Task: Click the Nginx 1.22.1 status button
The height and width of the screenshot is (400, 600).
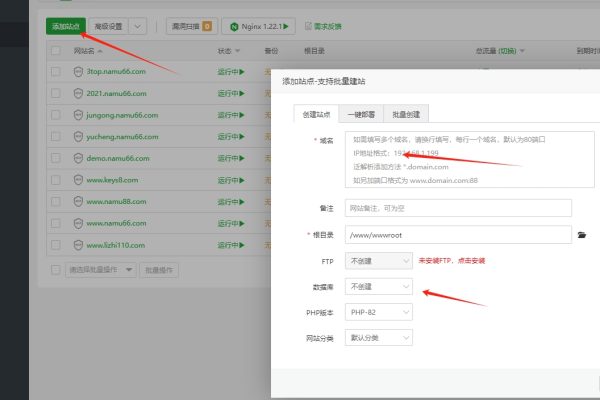Action: click(x=259, y=26)
